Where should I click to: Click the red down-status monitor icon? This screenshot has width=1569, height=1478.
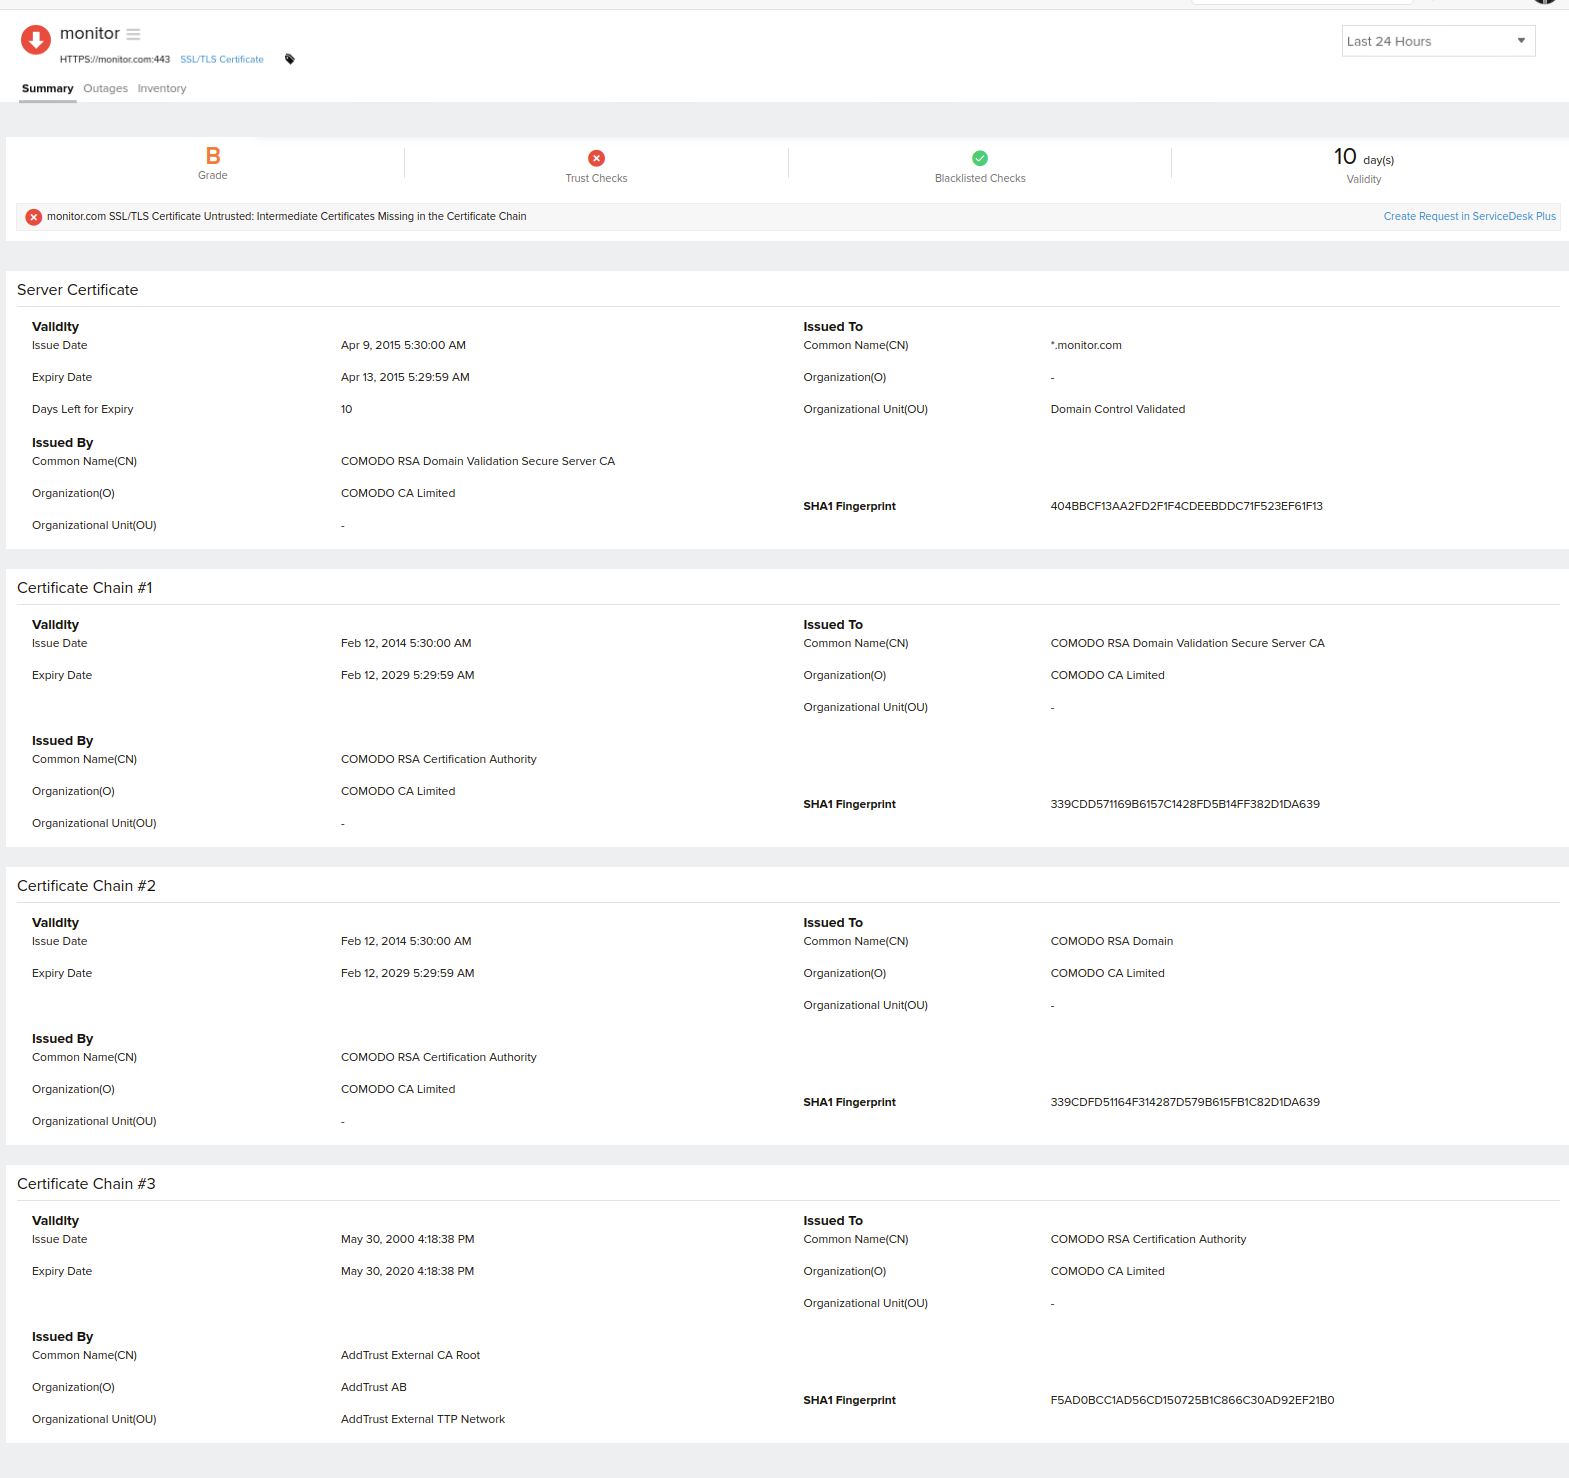tap(36, 40)
